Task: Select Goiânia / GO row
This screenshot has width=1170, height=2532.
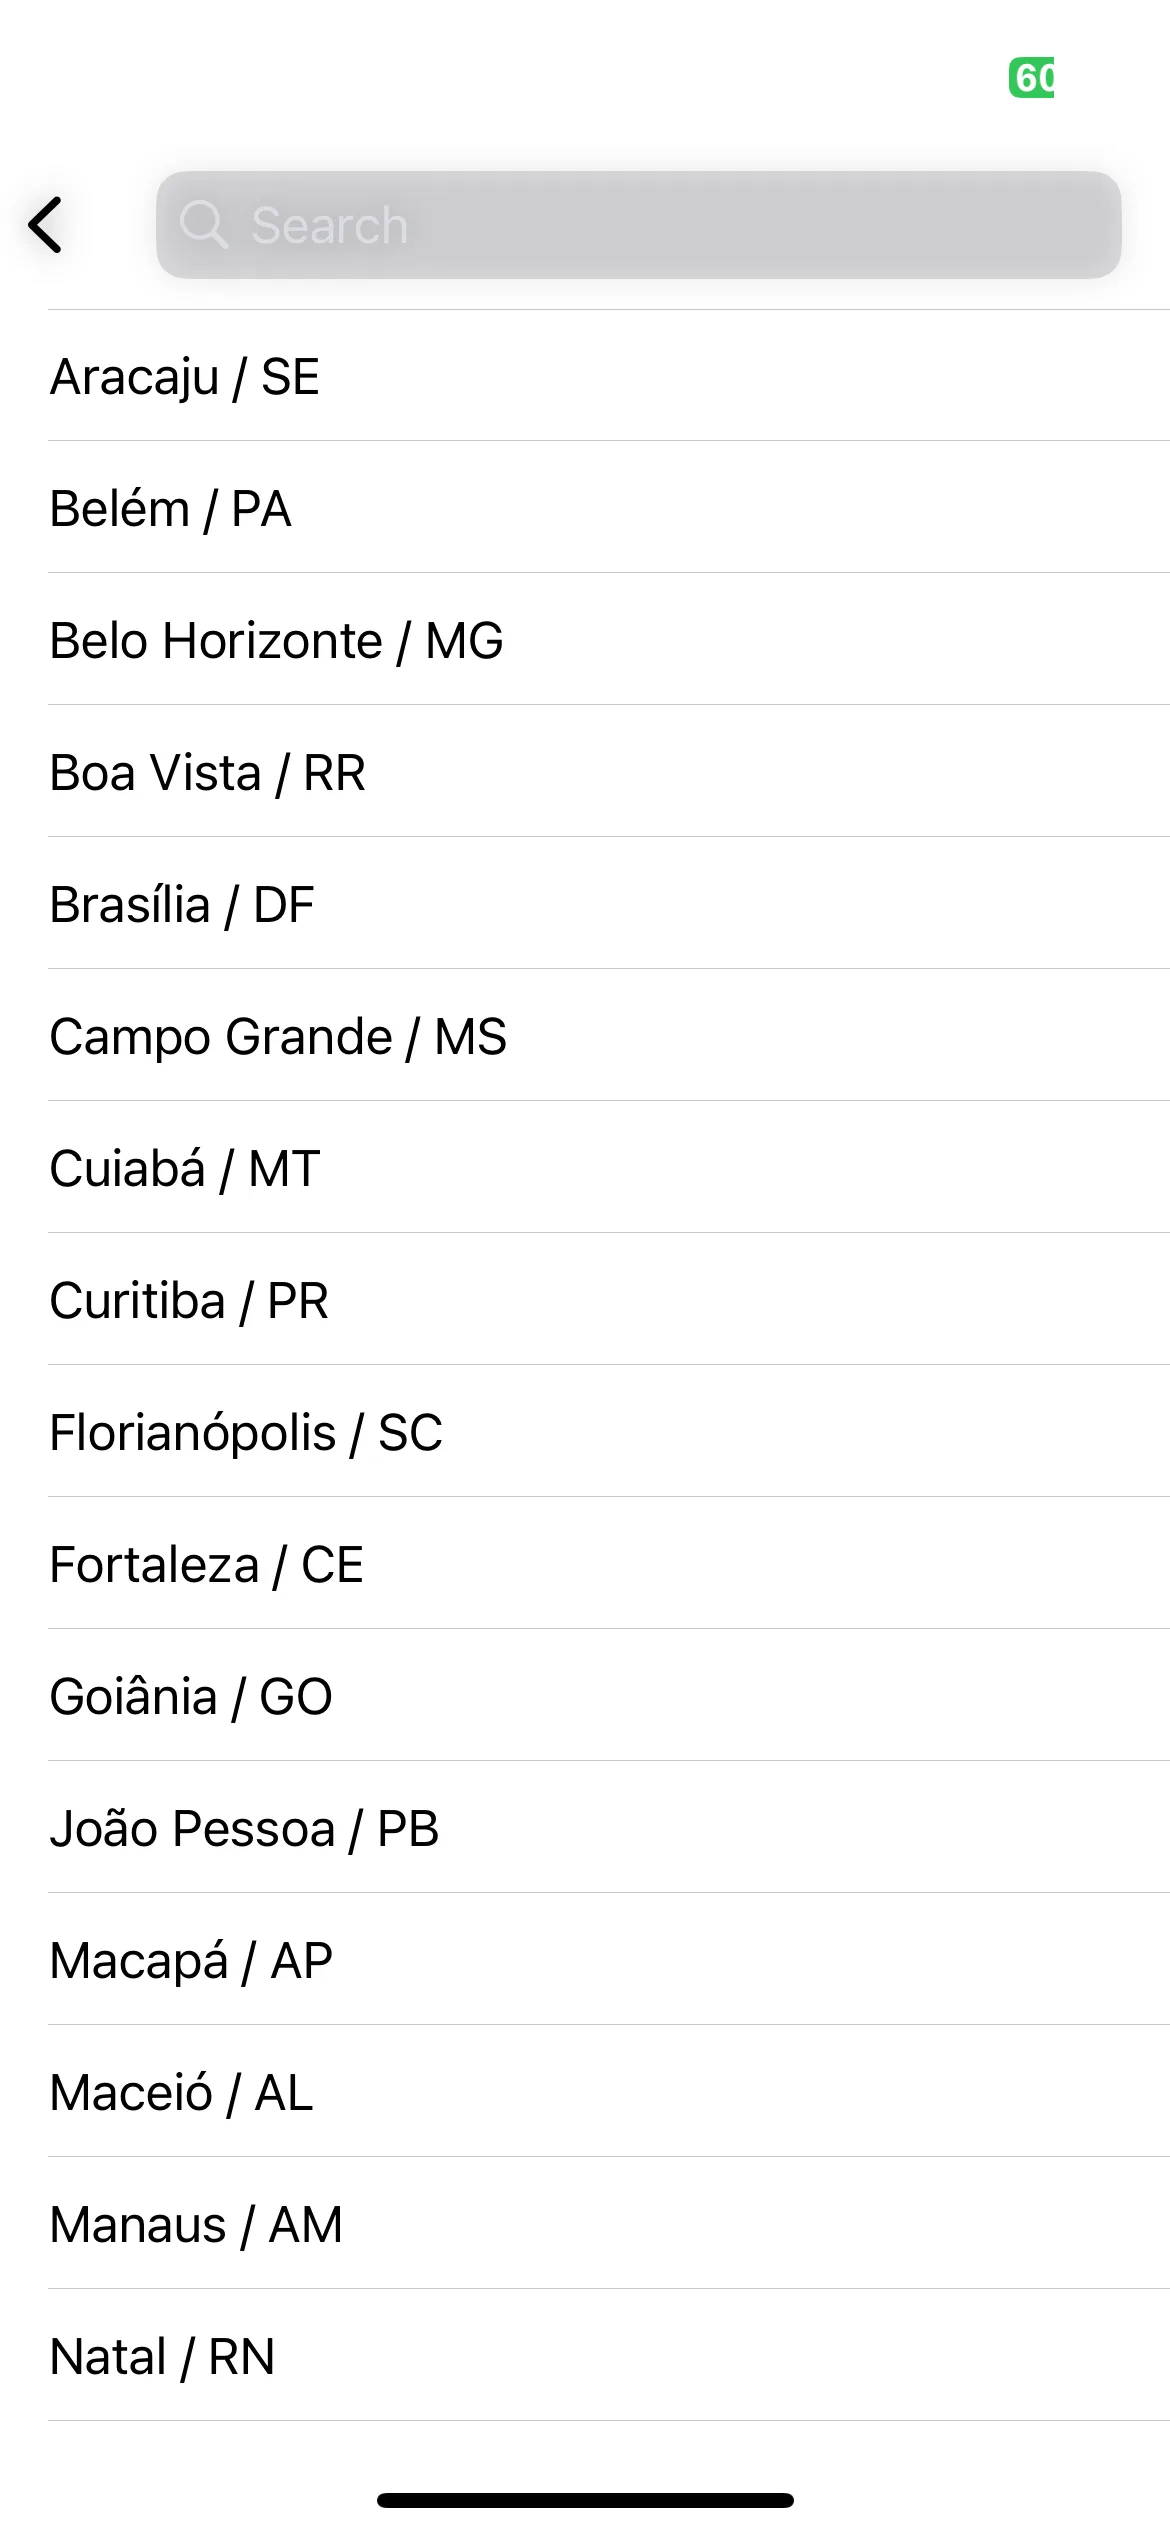Action: pos(609,1696)
